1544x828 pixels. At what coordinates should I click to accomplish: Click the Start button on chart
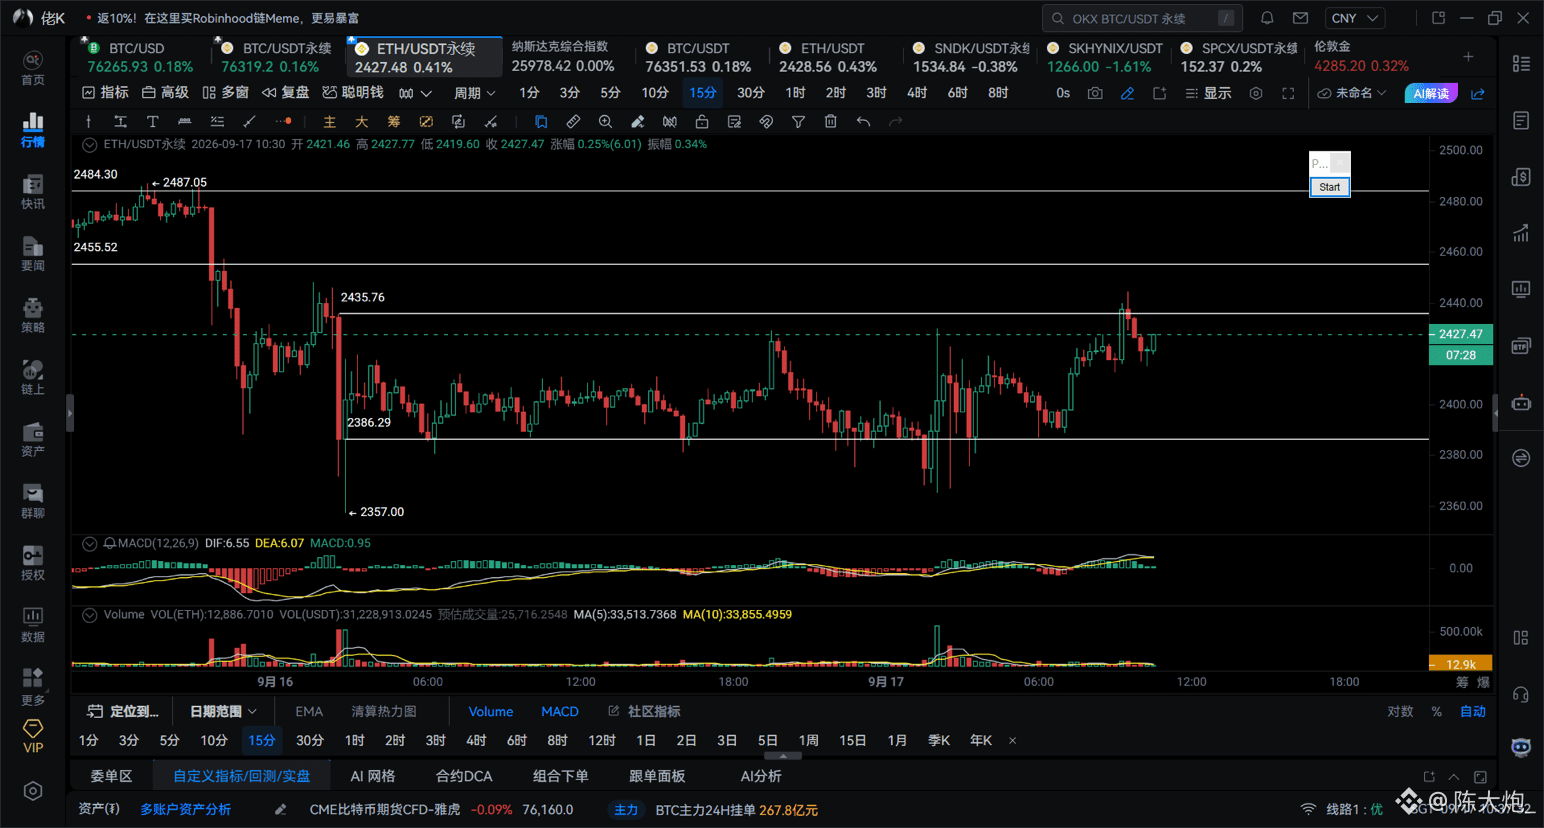1329,187
